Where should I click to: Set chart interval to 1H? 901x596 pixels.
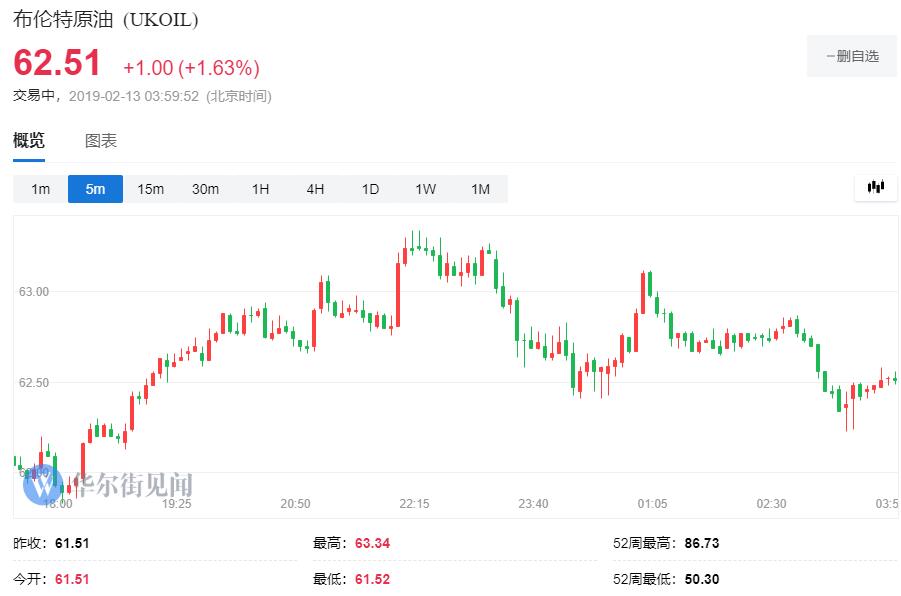260,189
